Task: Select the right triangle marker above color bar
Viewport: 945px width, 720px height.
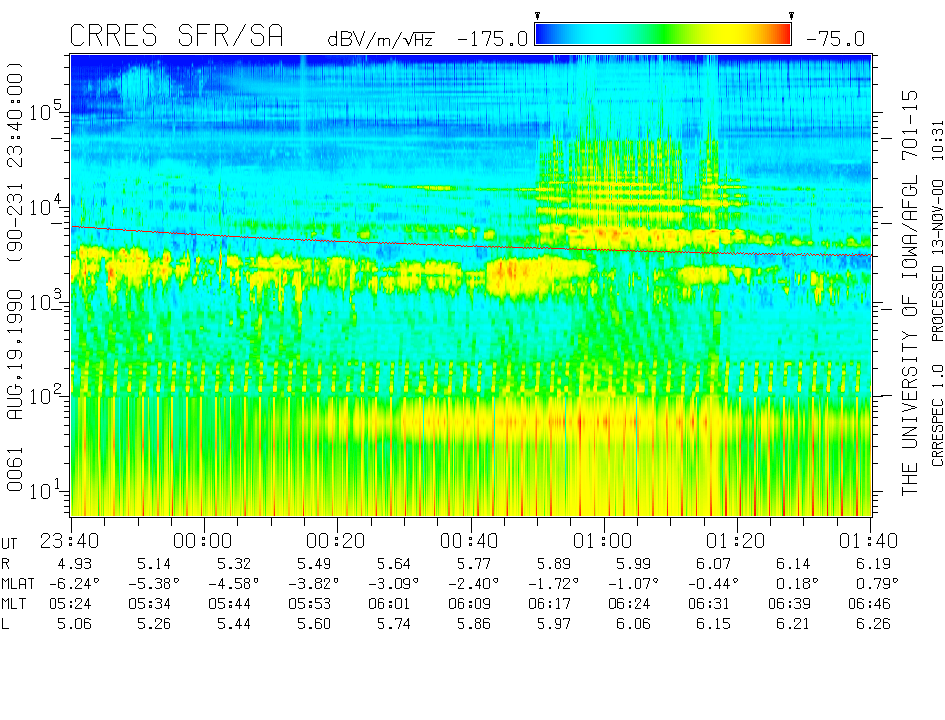Action: pos(791,16)
